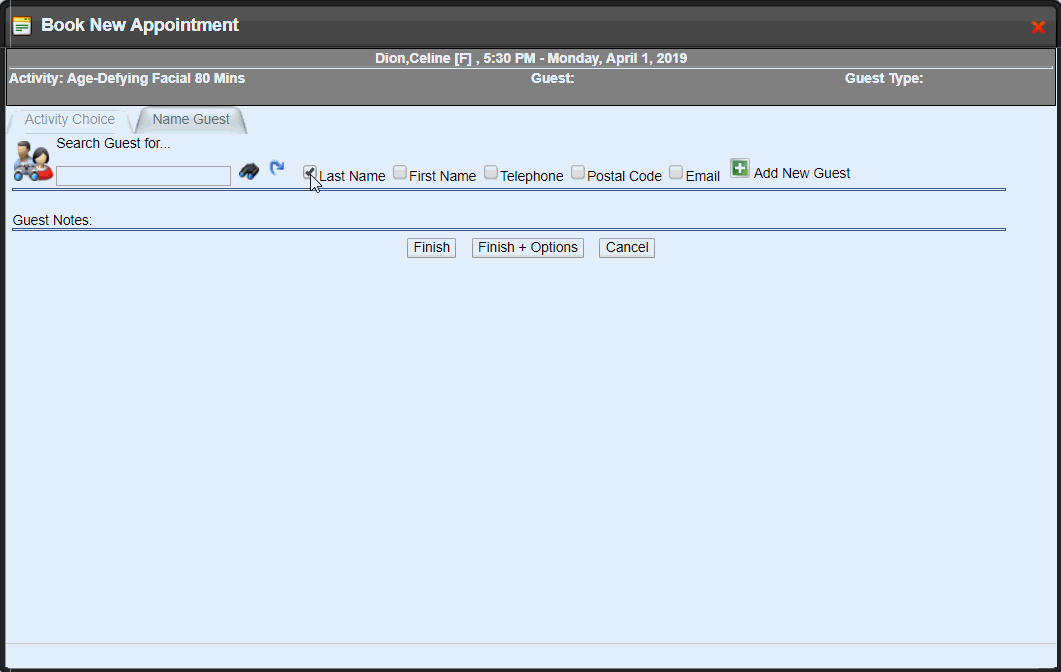Uncheck the Last Name checkbox
1061x672 pixels.
click(x=310, y=173)
